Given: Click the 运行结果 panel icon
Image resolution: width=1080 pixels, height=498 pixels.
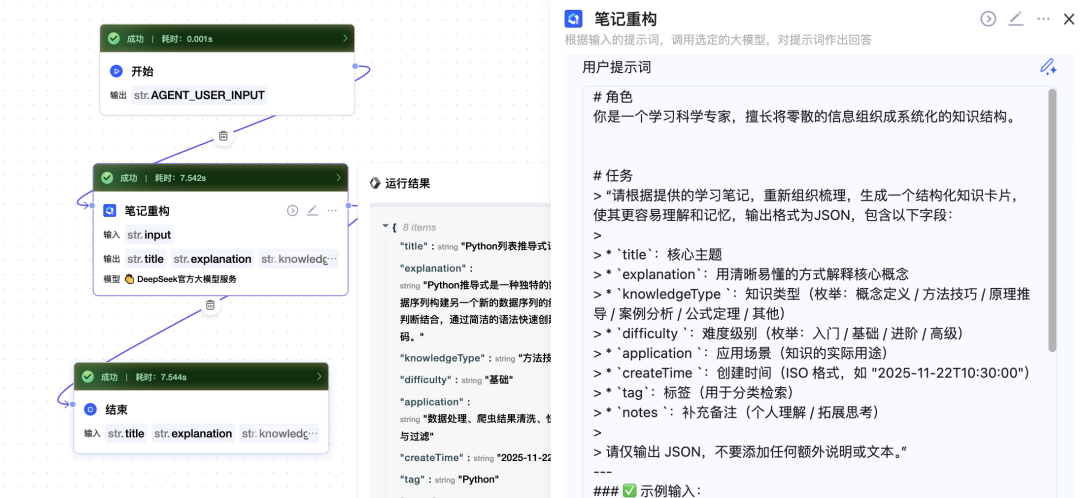Looking at the screenshot, I should [x=375, y=183].
